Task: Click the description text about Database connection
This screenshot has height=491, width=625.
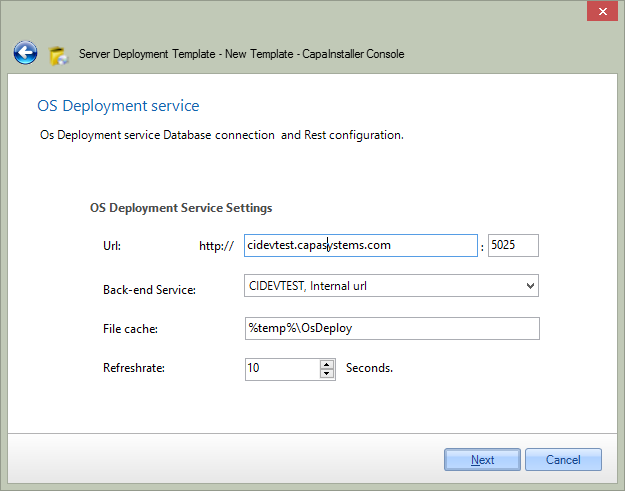Action: pos(222,135)
